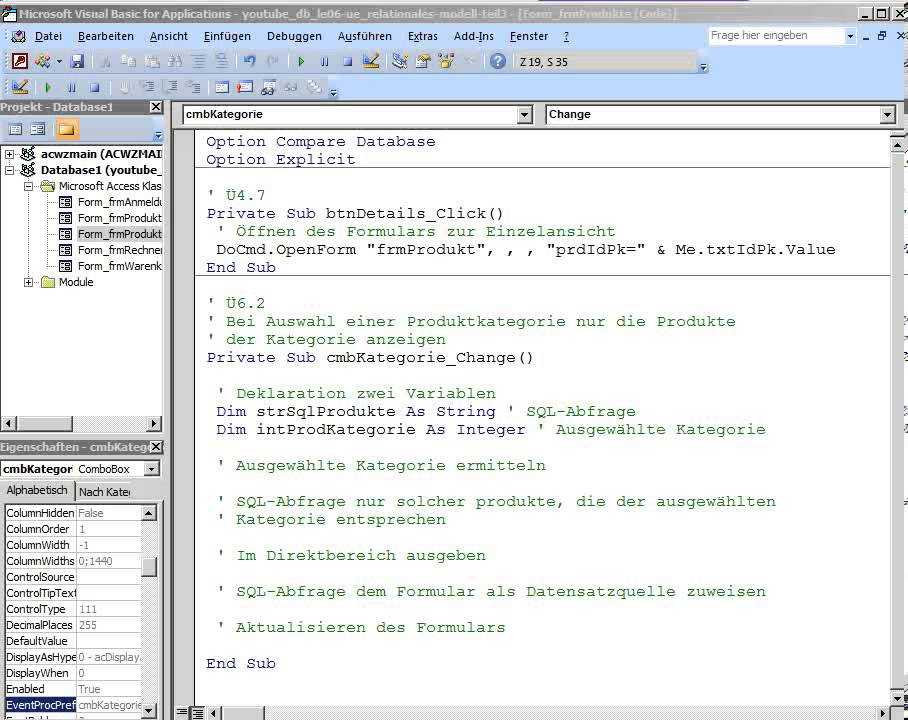The width and height of the screenshot is (908, 720).
Task: Click the Step Over icon
Action: tap(171, 87)
